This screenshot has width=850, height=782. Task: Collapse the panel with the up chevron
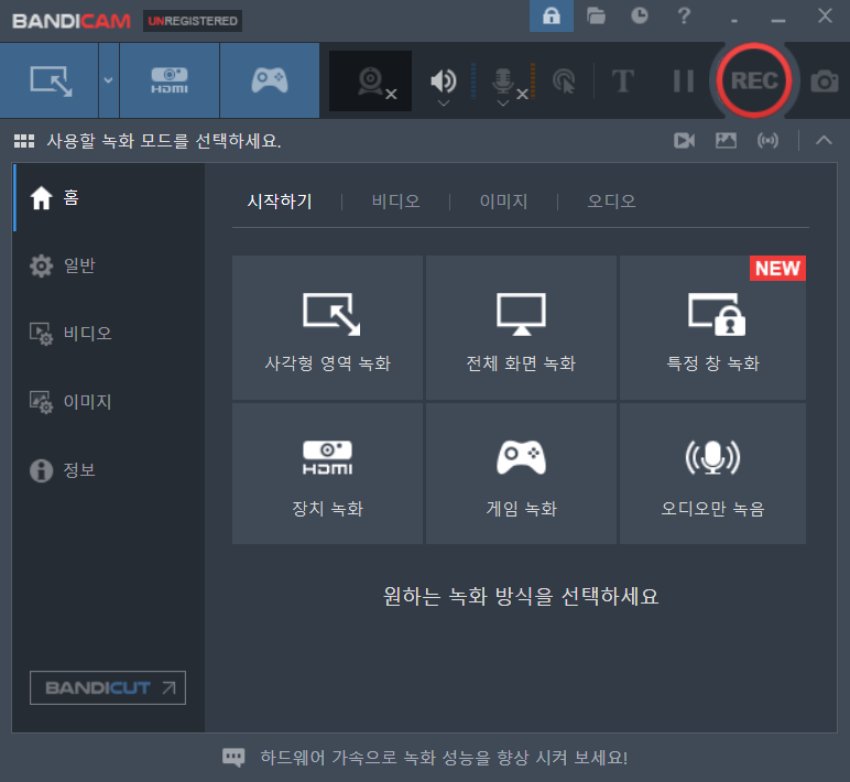coord(823,141)
